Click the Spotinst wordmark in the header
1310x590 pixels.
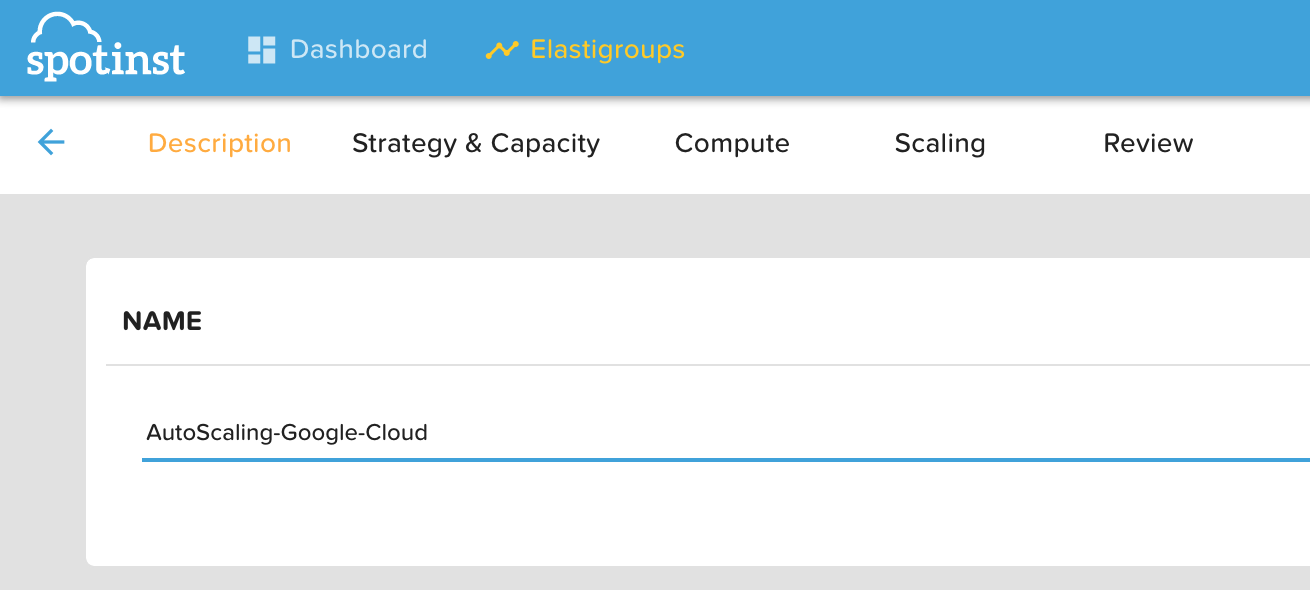(x=107, y=60)
